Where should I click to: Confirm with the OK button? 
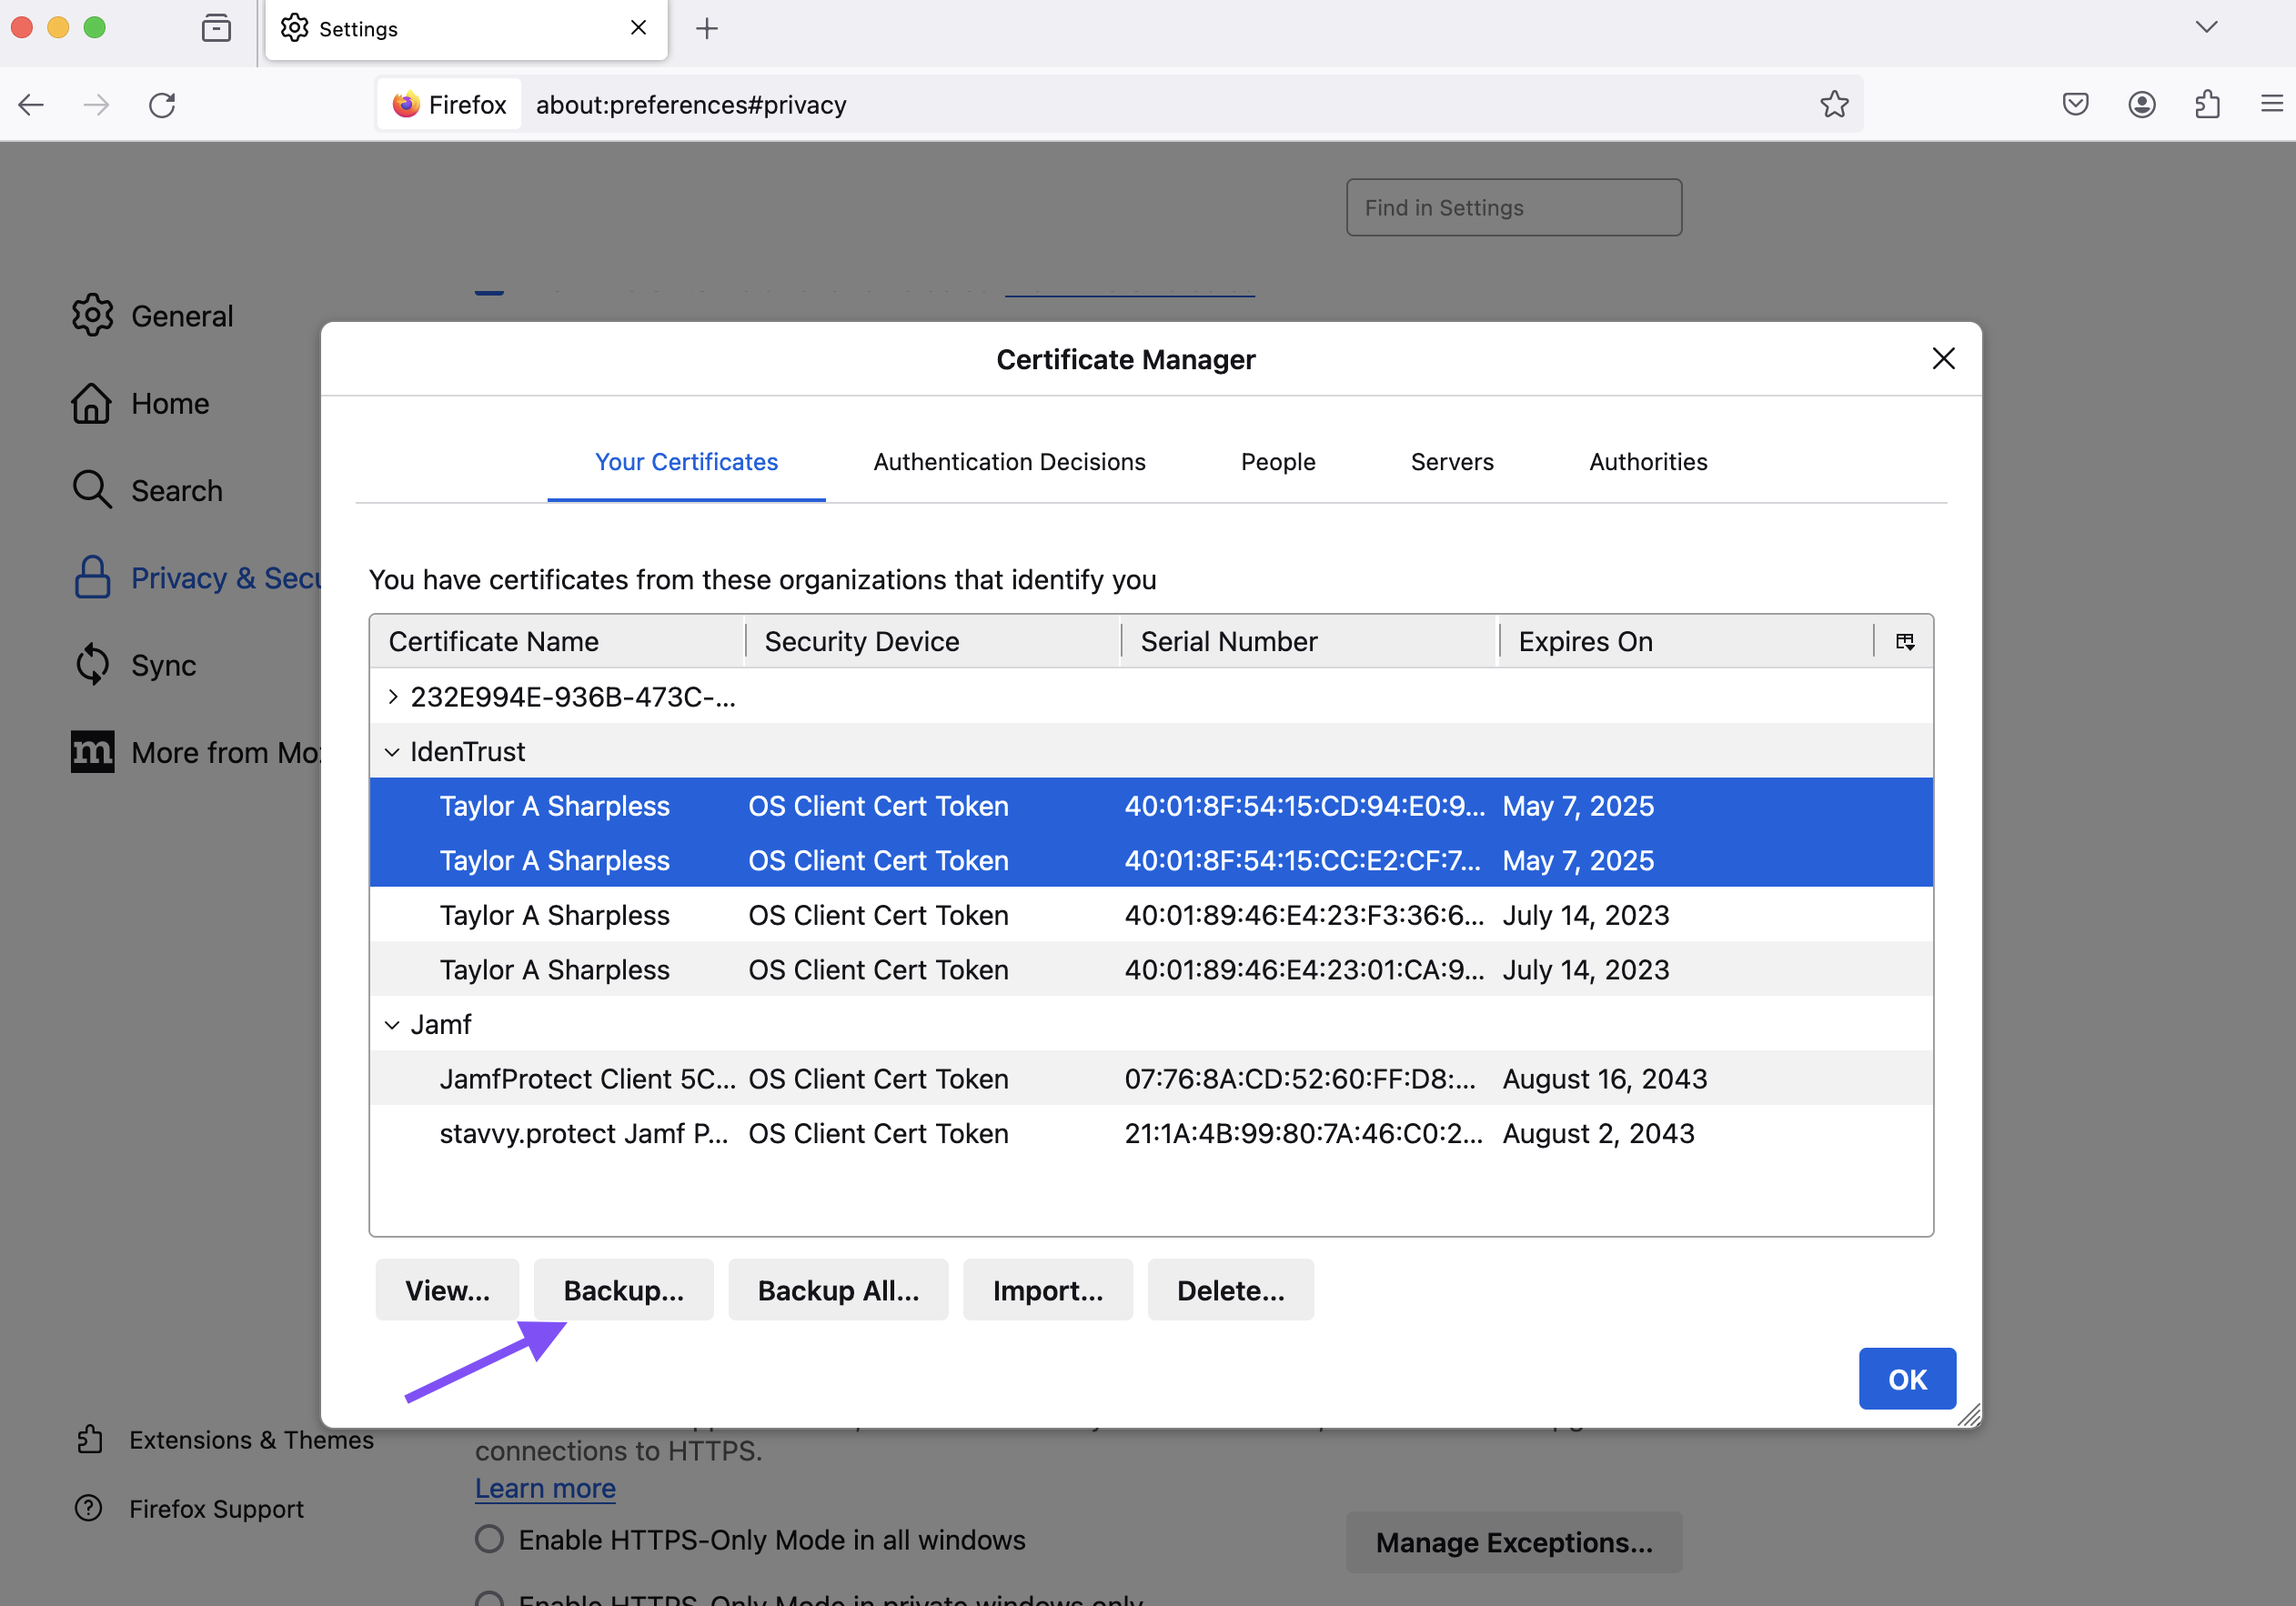[x=1907, y=1379]
